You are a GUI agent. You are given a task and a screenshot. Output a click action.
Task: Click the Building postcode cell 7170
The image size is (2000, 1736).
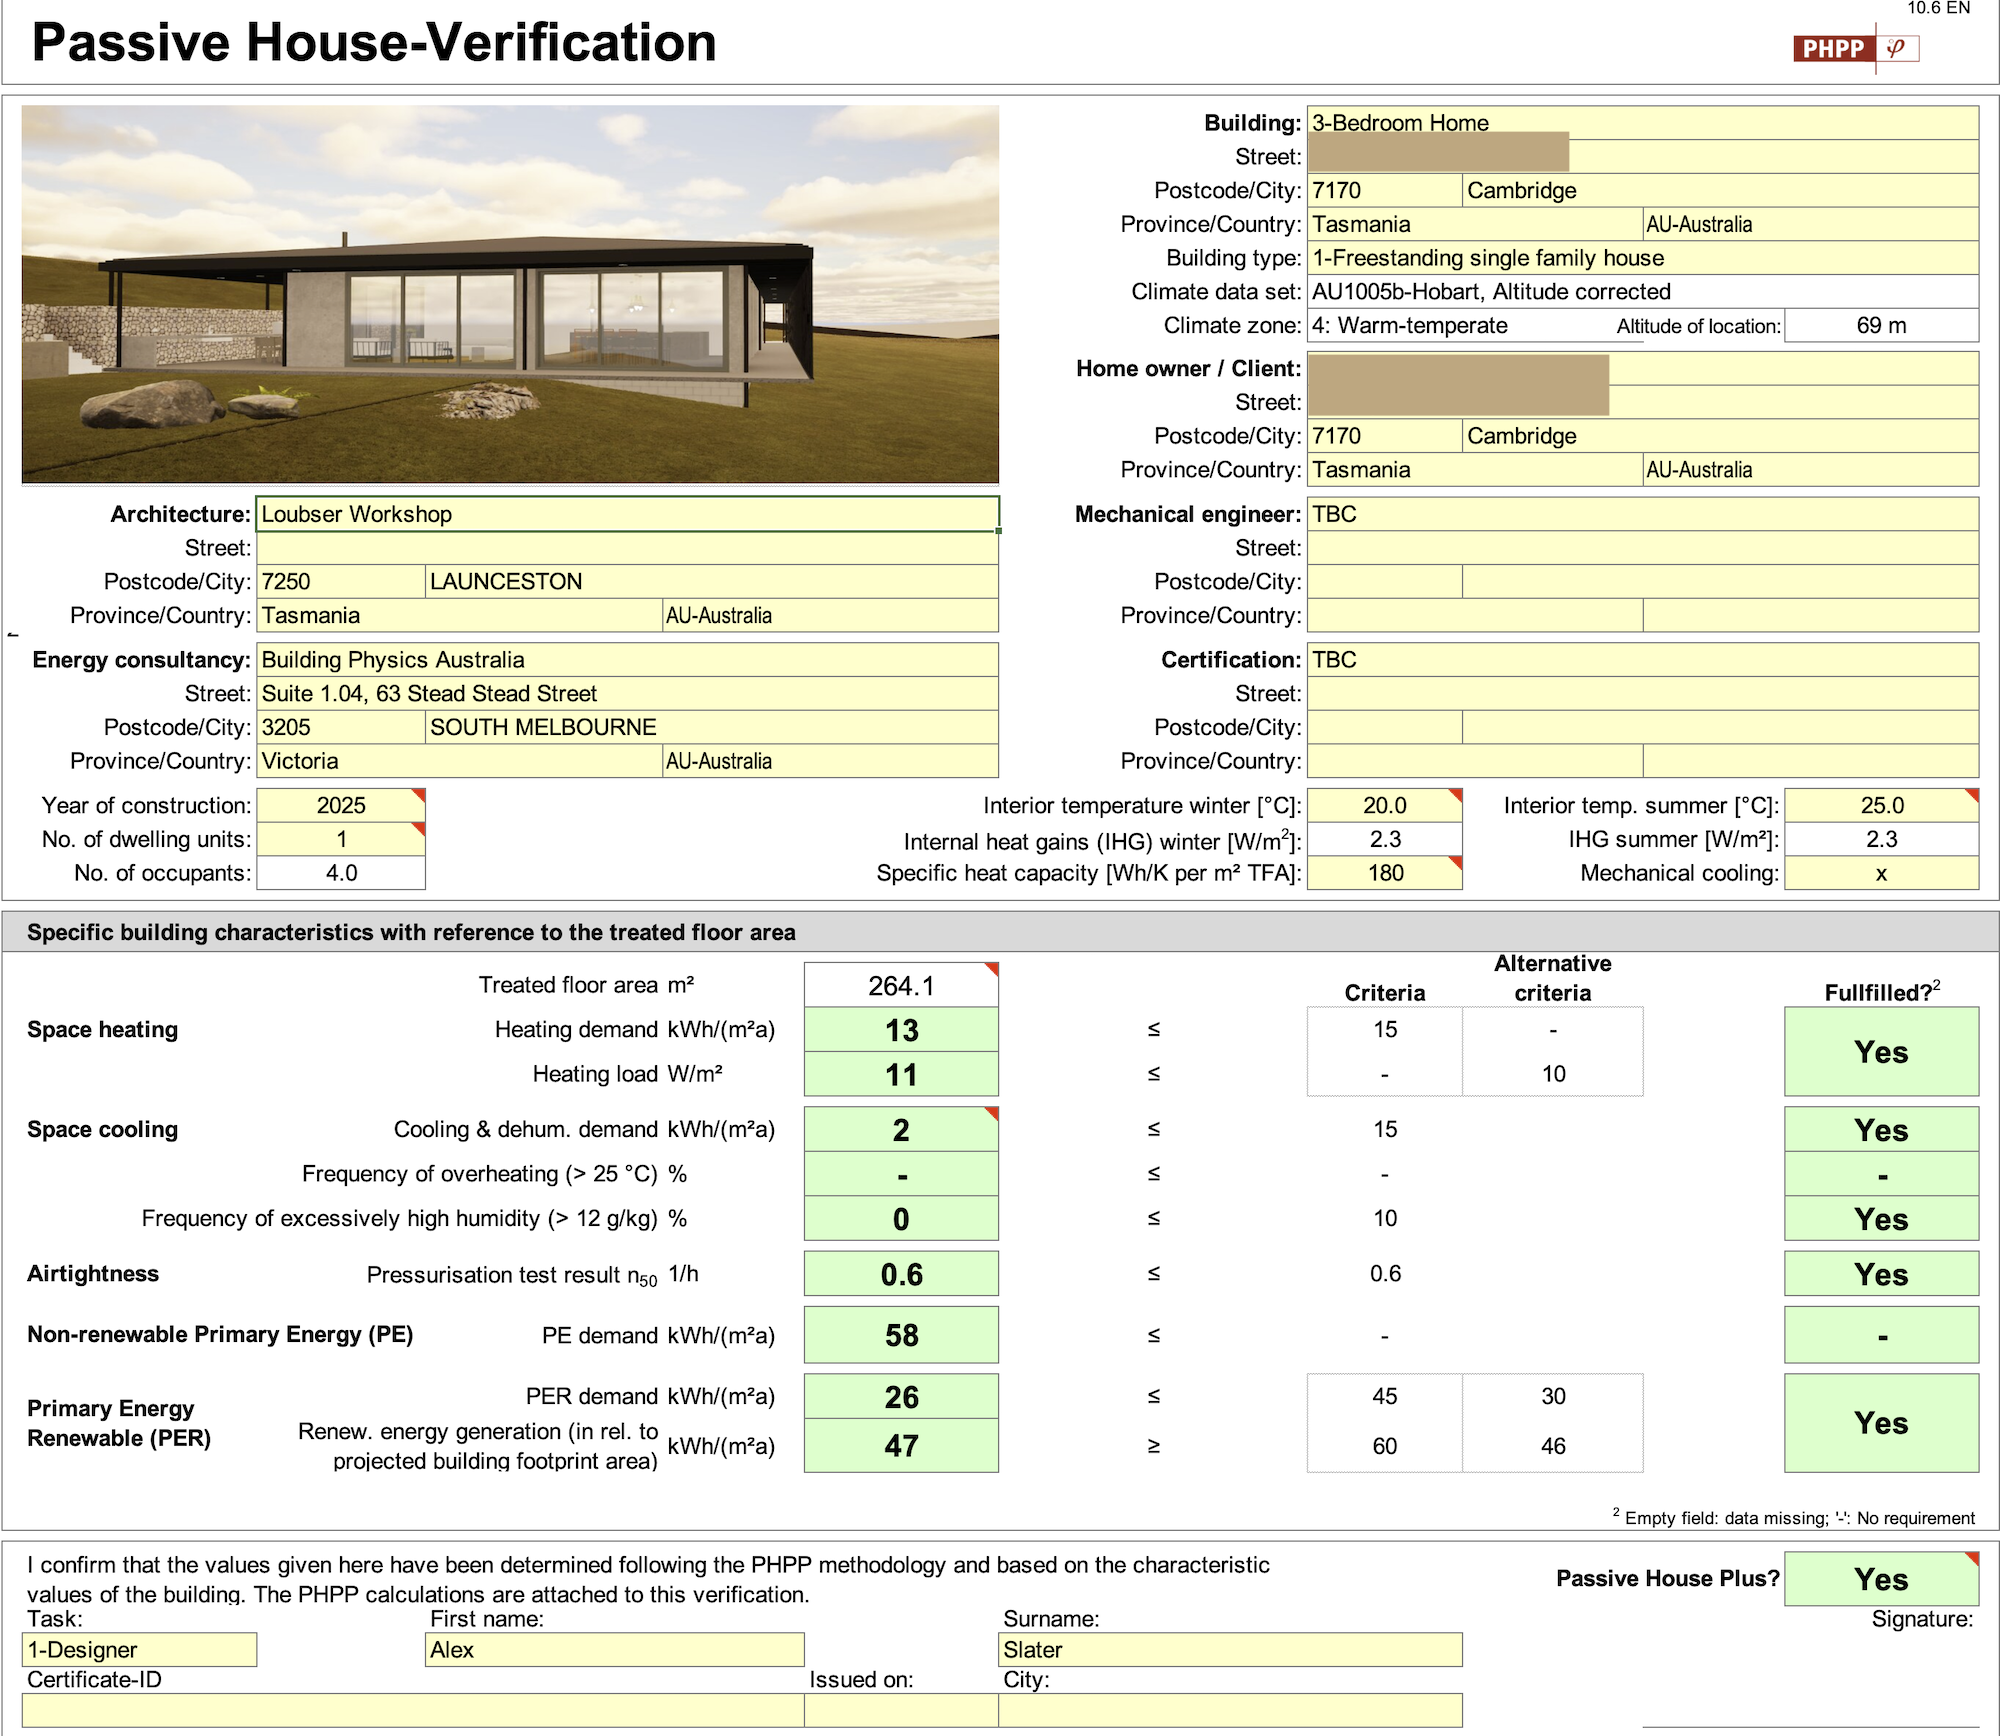1385,190
